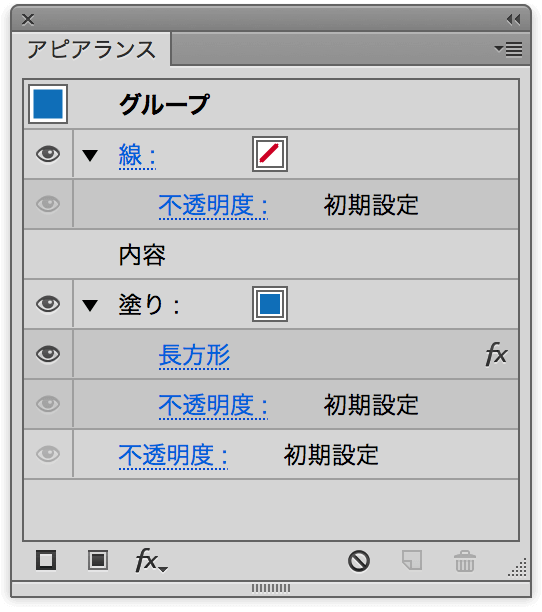Image resolution: width=542 pixels, height=612 pixels.
Task: Click the fx icon on 長方形 row
Action: [x=496, y=354]
